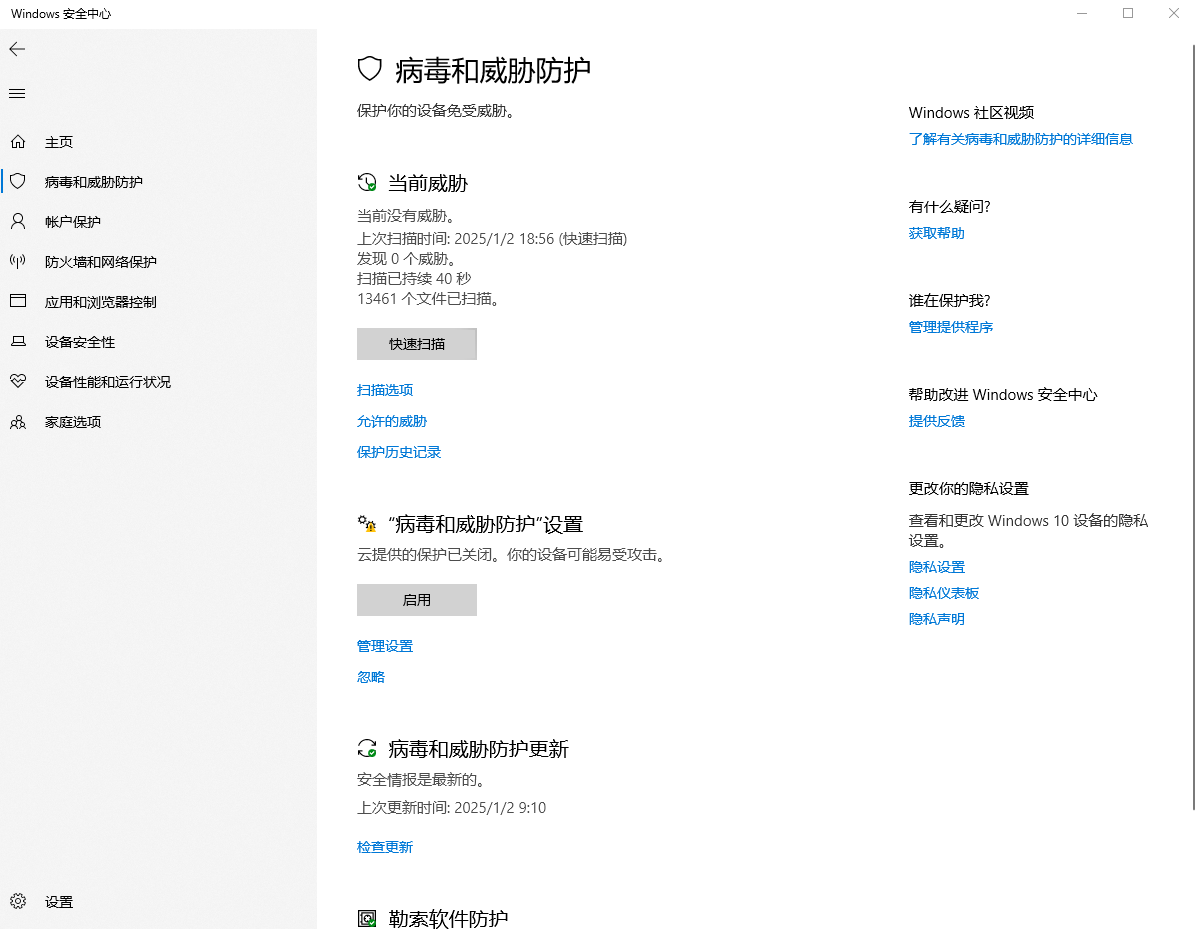This screenshot has width=1197, height=929.
Task: View 保护历史记录
Action: click(398, 452)
